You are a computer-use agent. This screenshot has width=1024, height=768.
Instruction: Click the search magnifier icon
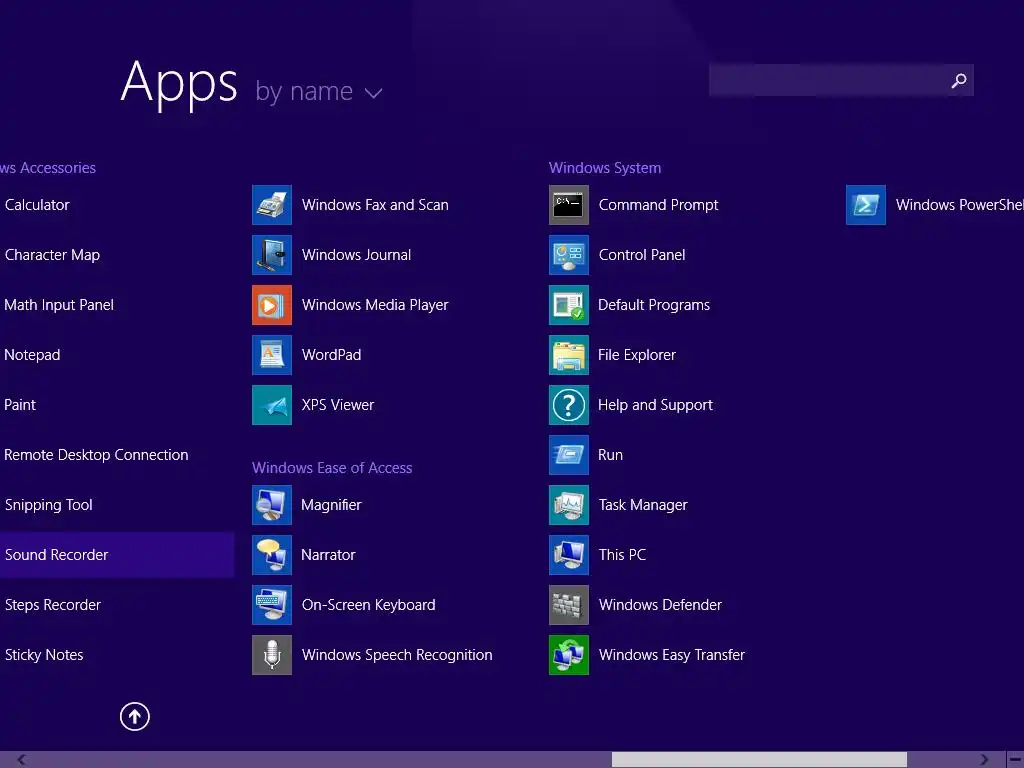click(959, 80)
